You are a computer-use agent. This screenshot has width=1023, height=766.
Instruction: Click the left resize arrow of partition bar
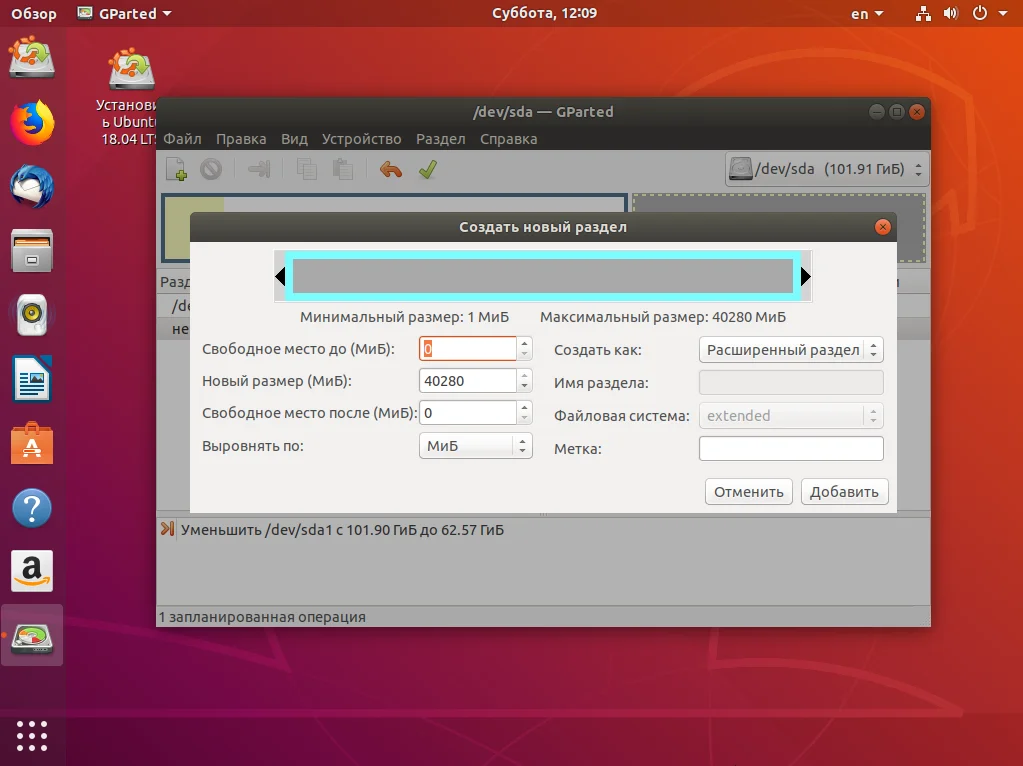click(x=280, y=276)
